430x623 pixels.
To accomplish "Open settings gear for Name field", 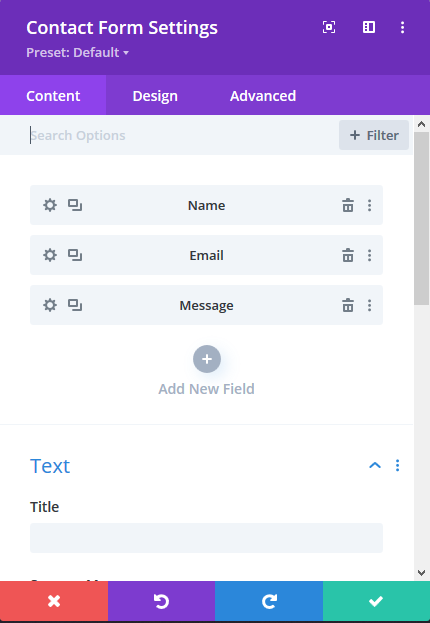I will pos(50,205).
